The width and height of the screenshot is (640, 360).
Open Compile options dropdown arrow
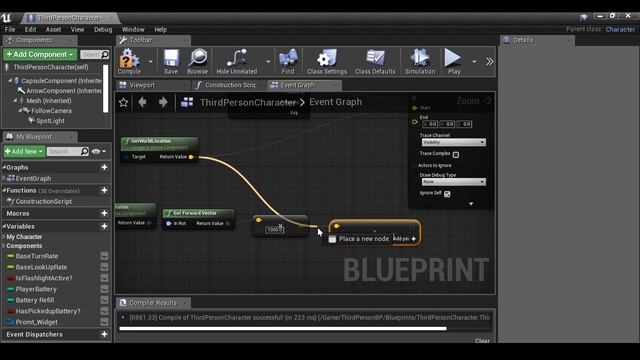coord(151,62)
